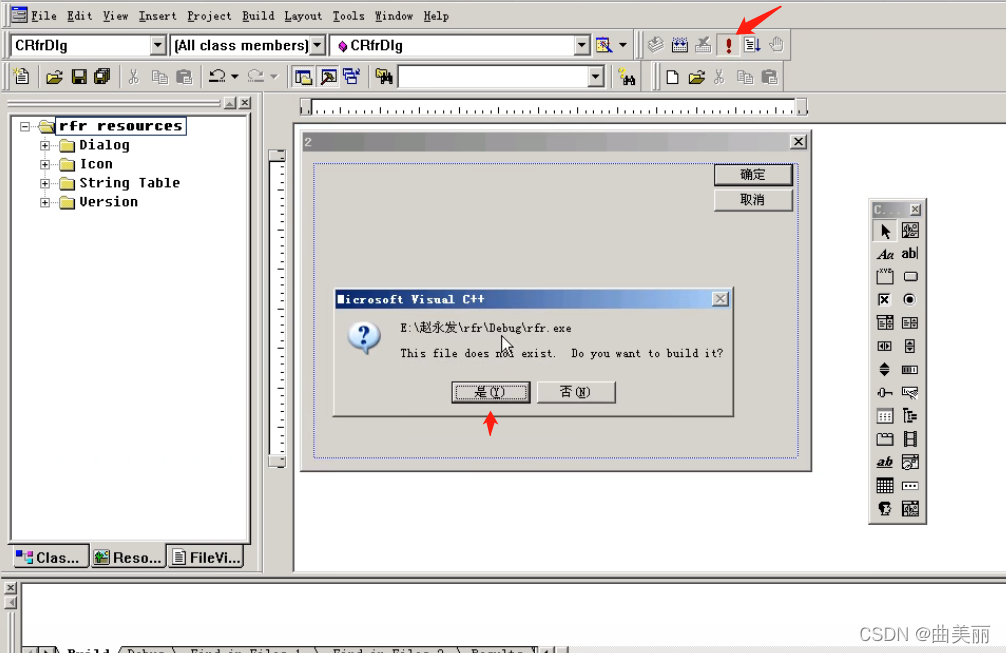Select the IP Address control tool

tap(910, 486)
